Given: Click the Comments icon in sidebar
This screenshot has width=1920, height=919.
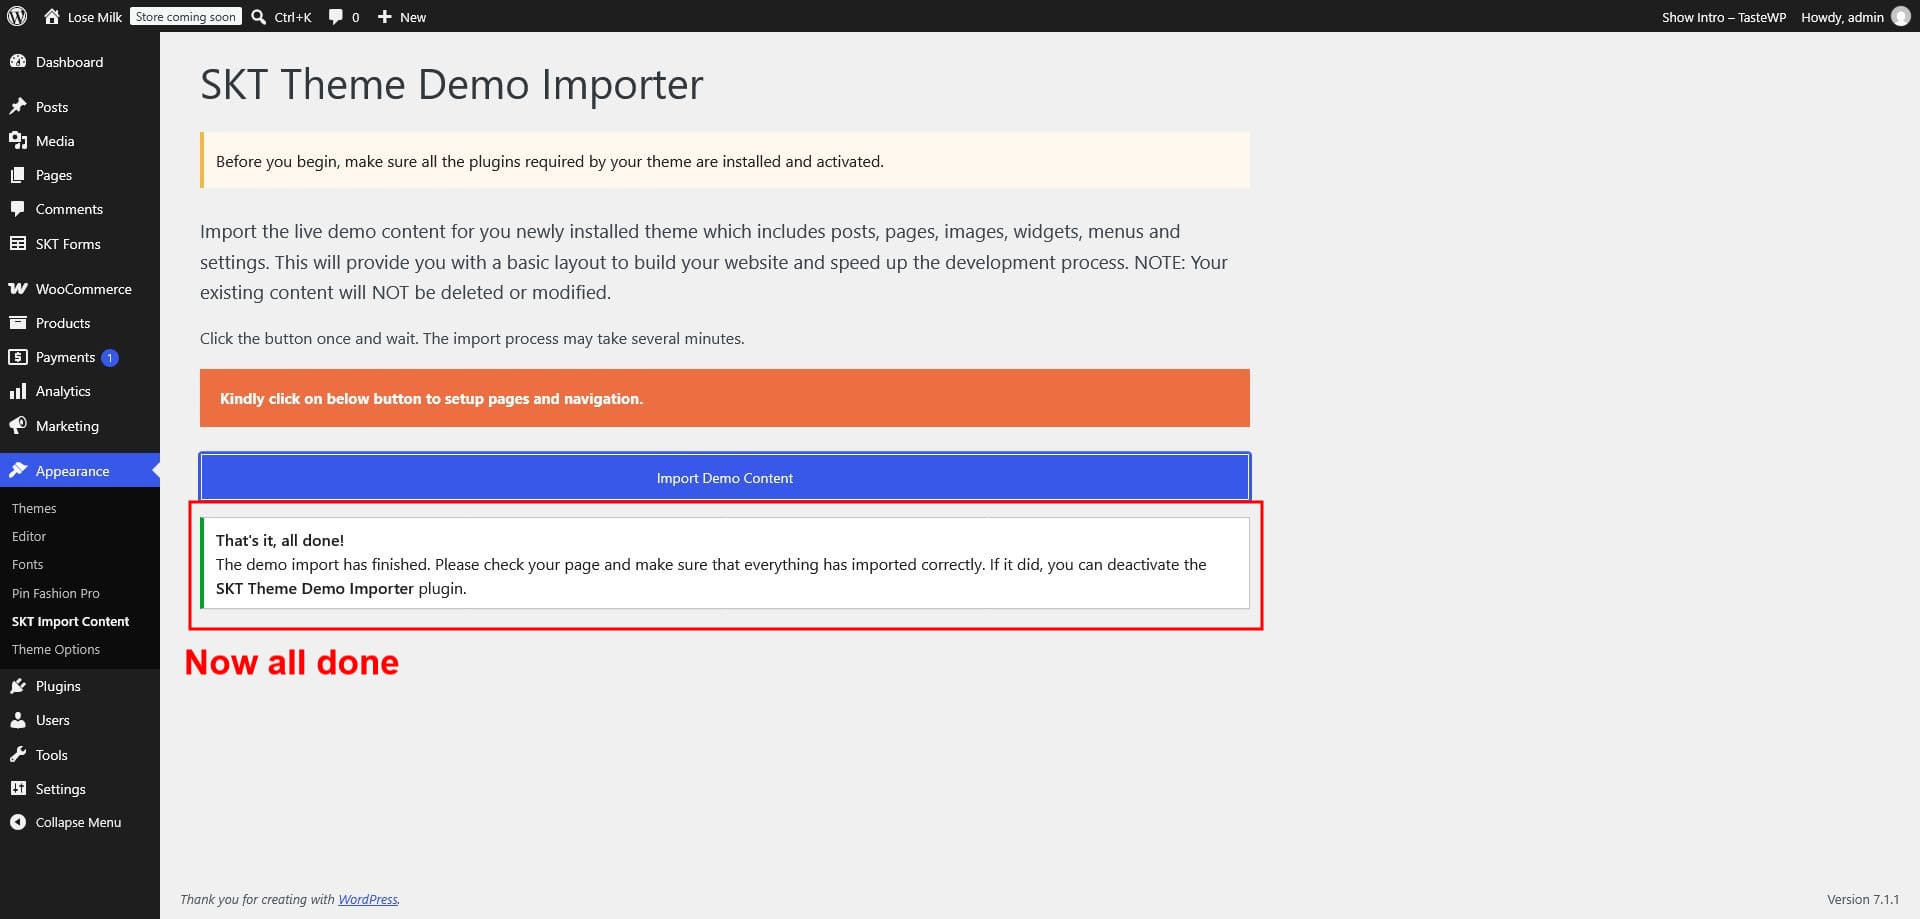Looking at the screenshot, I should tap(18, 208).
